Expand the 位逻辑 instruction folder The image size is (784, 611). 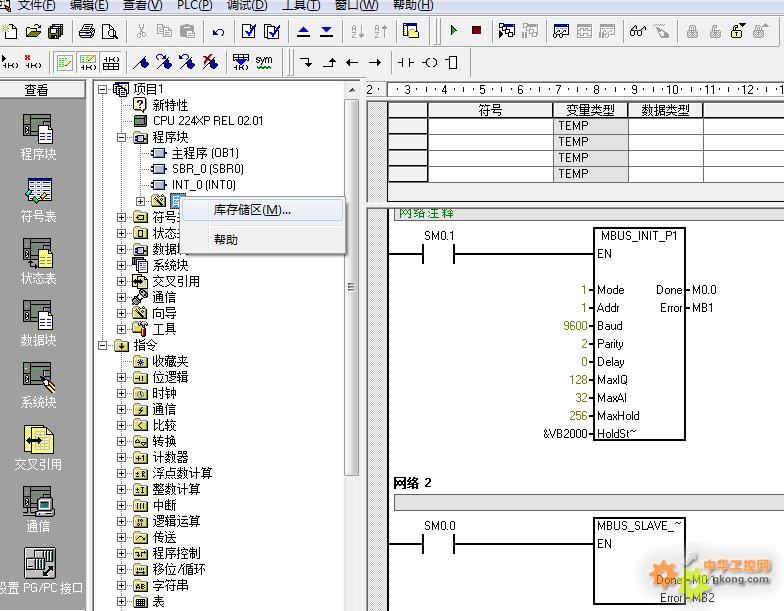(x=121, y=377)
